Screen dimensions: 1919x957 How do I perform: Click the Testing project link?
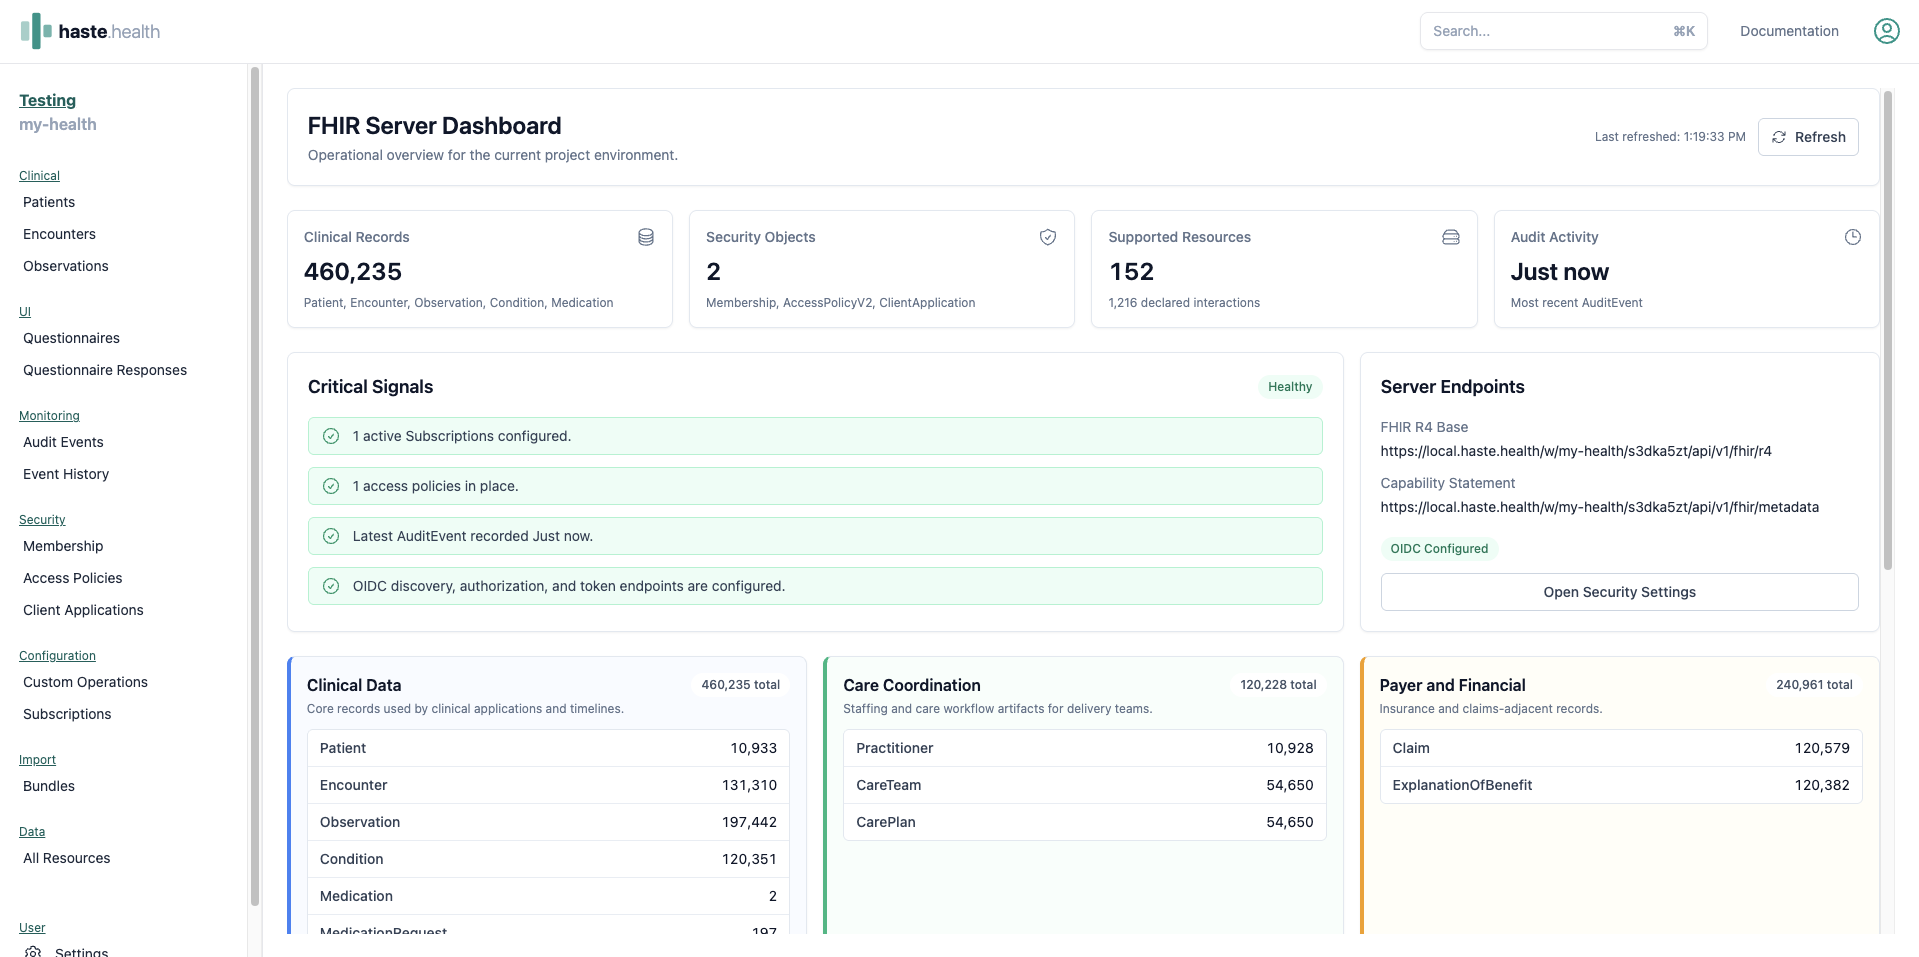coord(48,100)
